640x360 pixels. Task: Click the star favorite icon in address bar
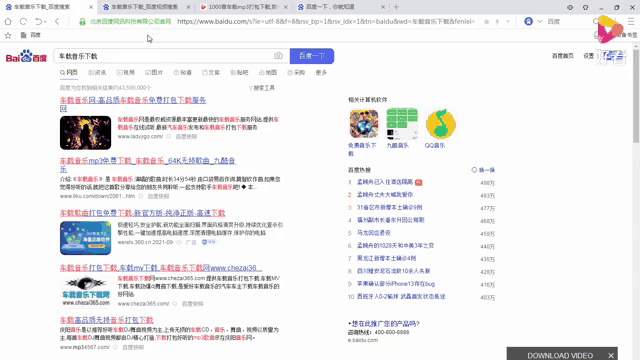[486, 22]
